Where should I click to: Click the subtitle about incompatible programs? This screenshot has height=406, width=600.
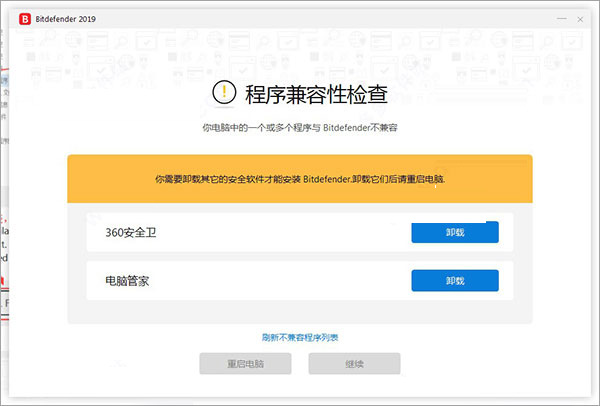300,127
